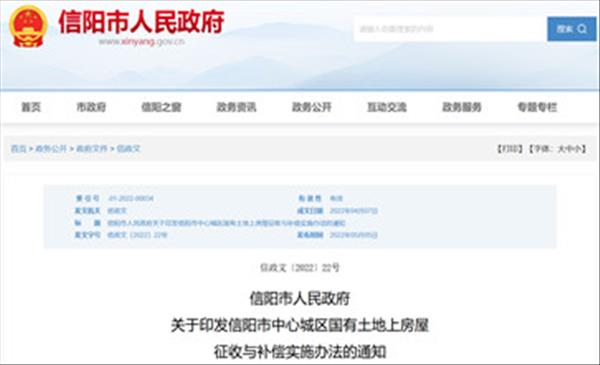The width and height of the screenshot is (600, 365).
Task: Click 信政文 in the breadcrumb
Action: point(129,149)
